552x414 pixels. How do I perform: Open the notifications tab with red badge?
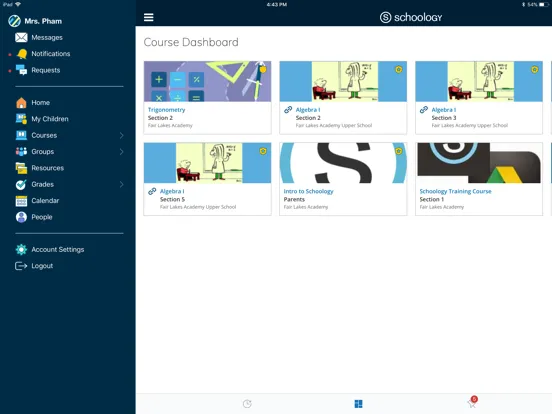click(x=472, y=402)
